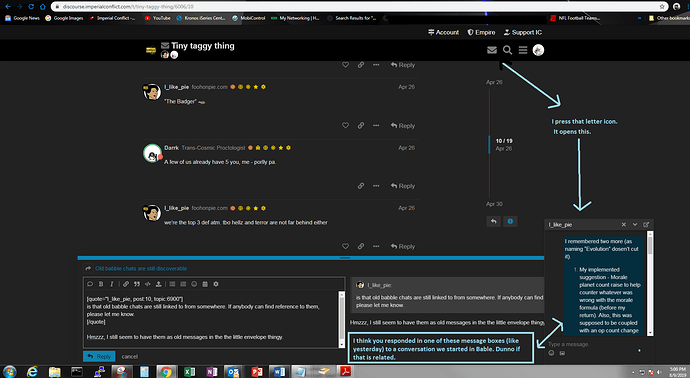690x378 pixels.
Task: Toggle italic formatting in the composer
Action: pos(112,284)
